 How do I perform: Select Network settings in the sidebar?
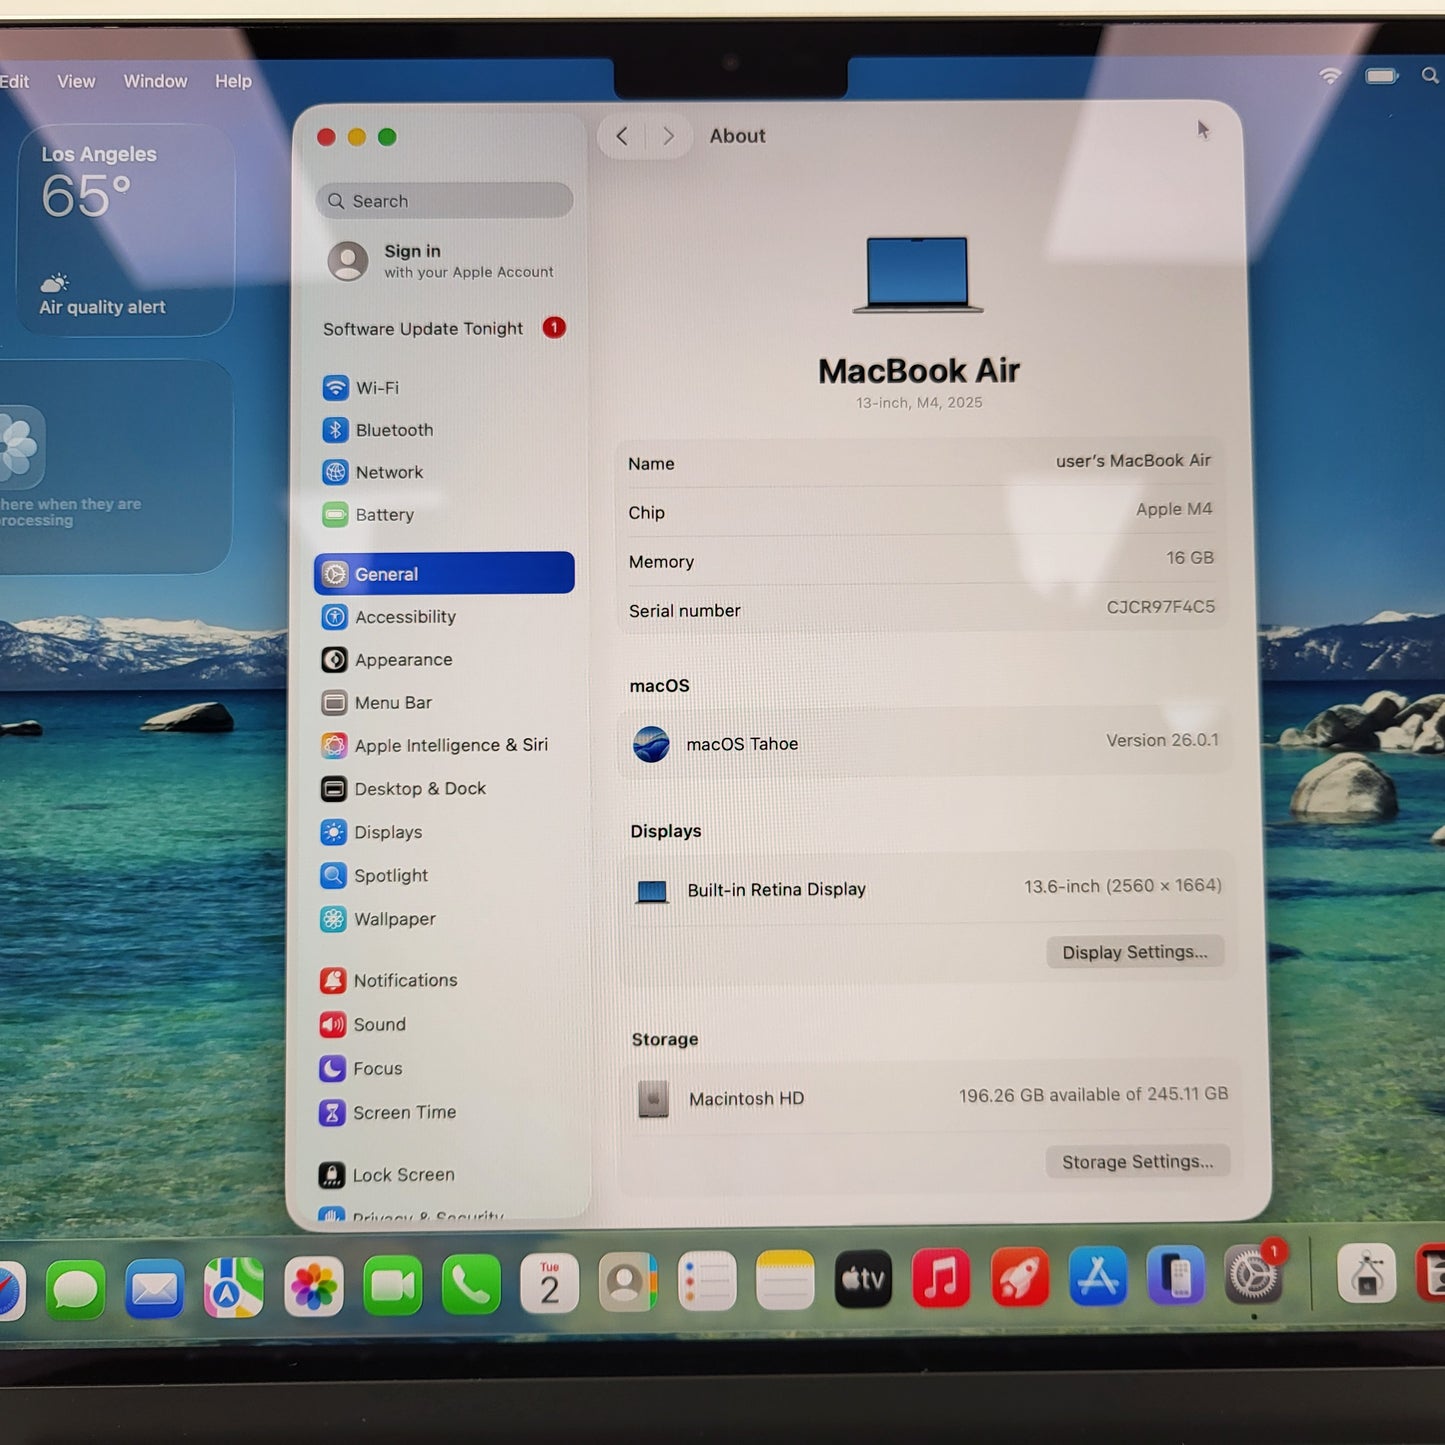389,472
